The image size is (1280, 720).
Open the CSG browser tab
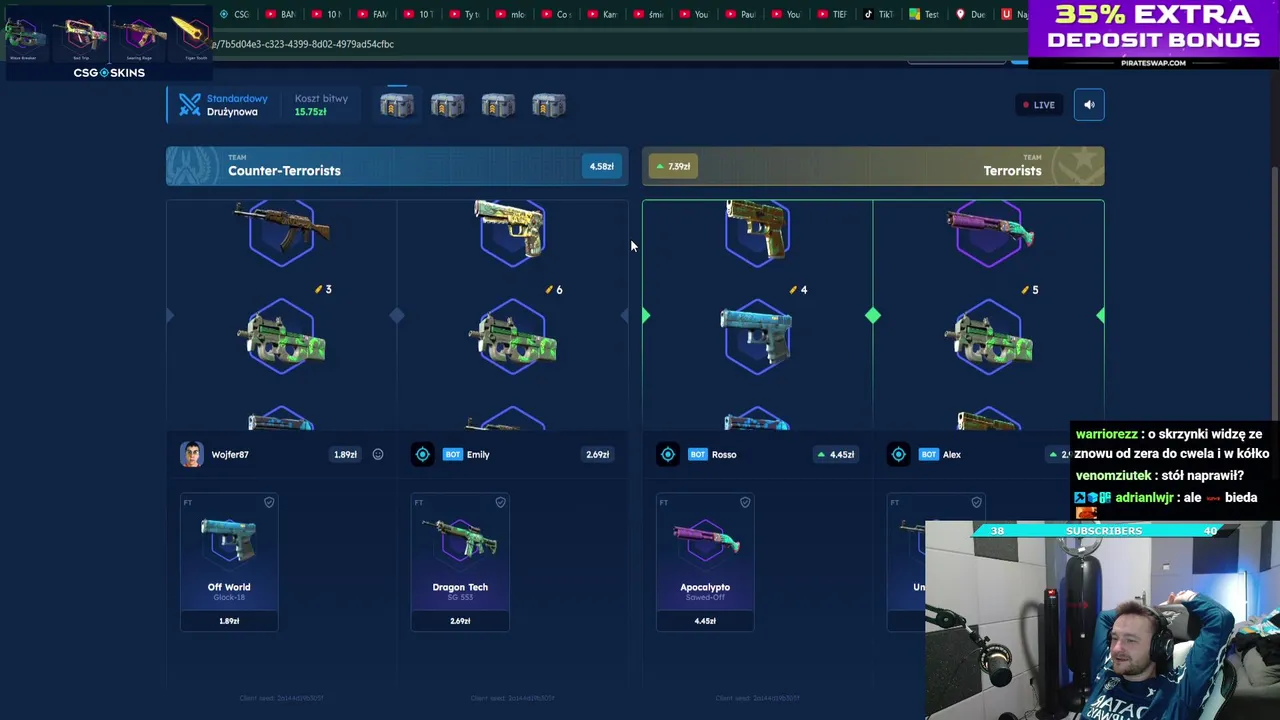(x=234, y=14)
